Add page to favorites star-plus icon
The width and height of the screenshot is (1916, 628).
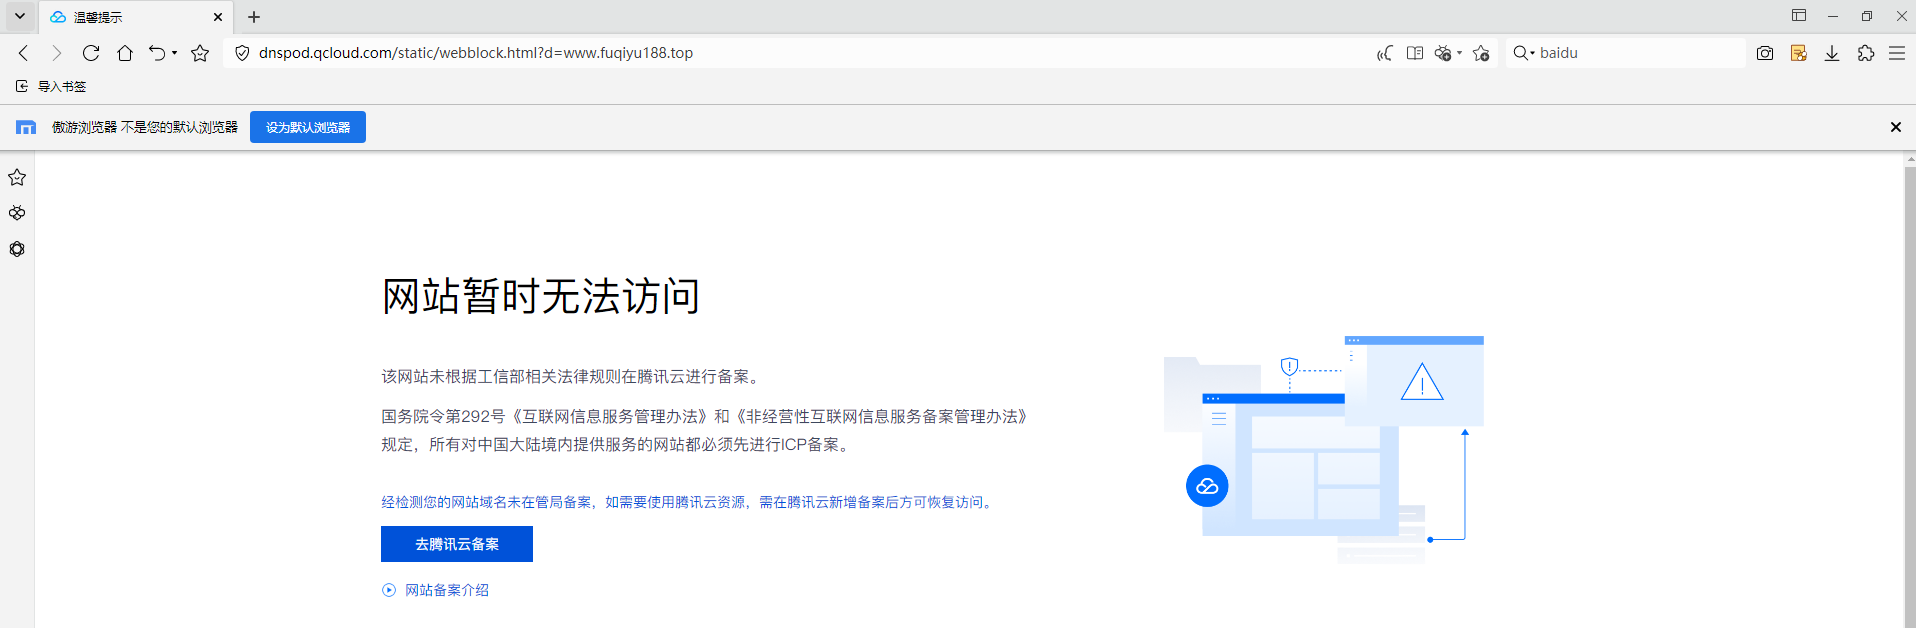tap(1481, 53)
